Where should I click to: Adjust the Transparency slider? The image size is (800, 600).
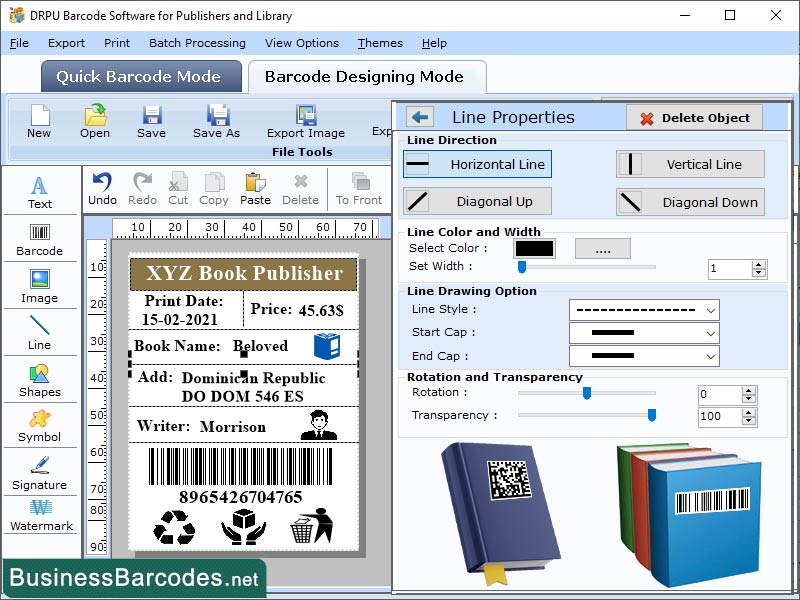[x=652, y=413]
